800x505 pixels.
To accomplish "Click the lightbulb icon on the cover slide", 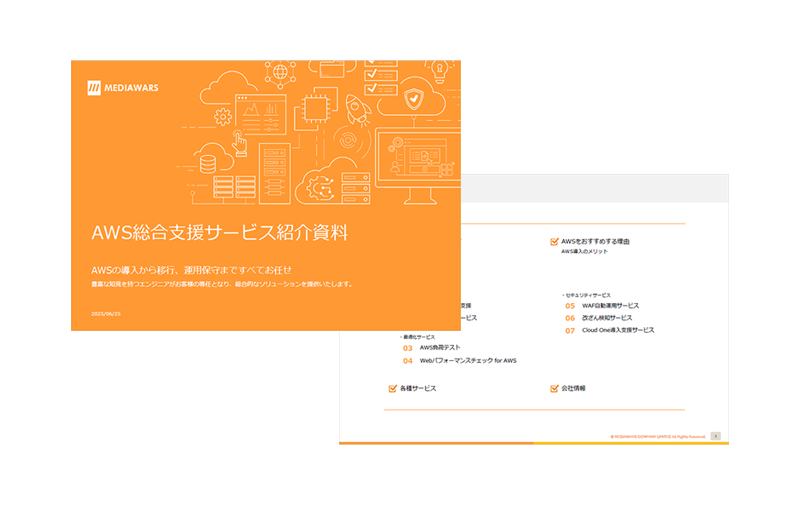I will pos(439,70).
